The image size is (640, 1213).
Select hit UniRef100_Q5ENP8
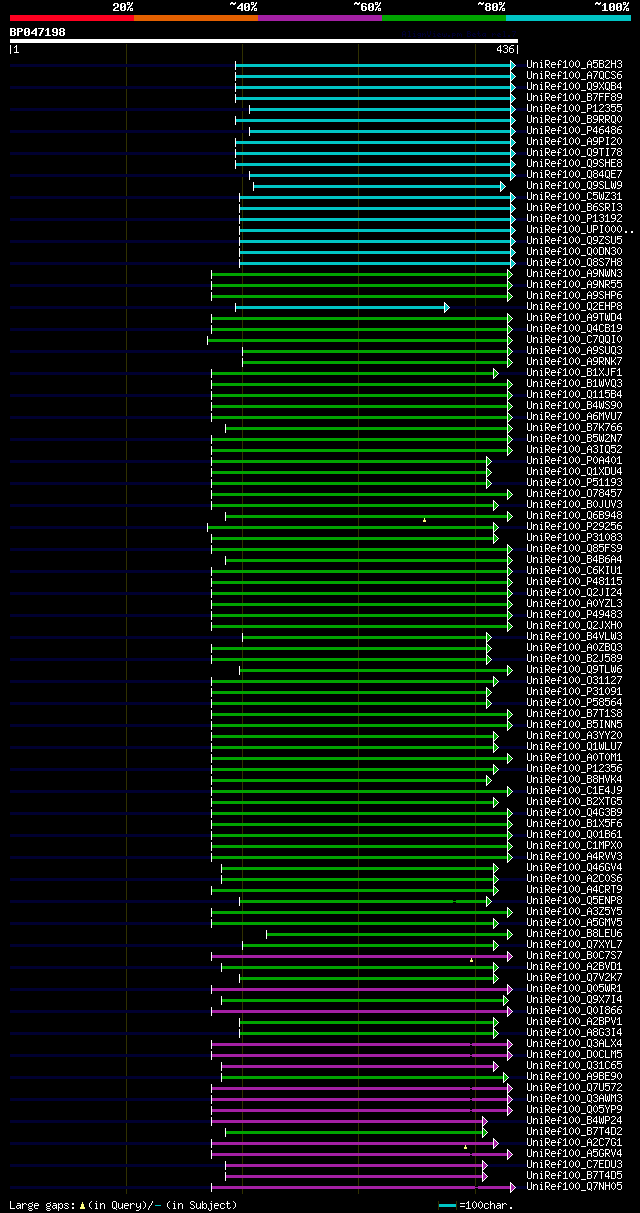(574, 900)
